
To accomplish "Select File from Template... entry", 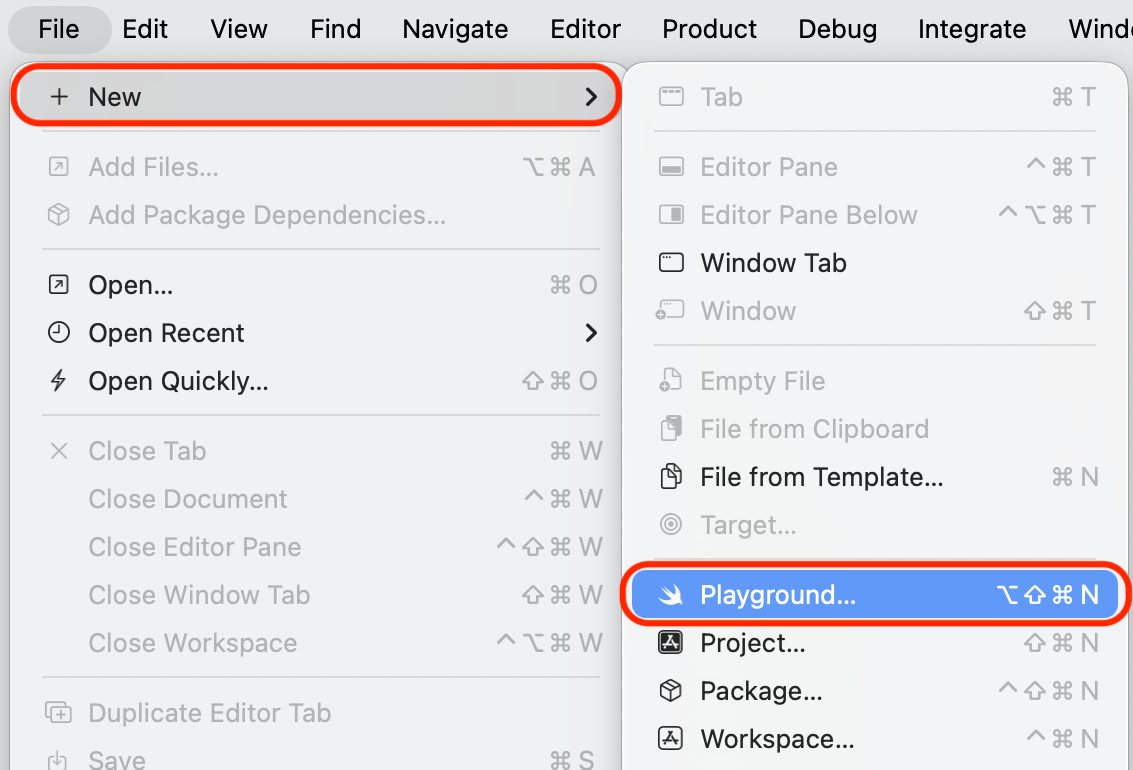I will pos(876,477).
